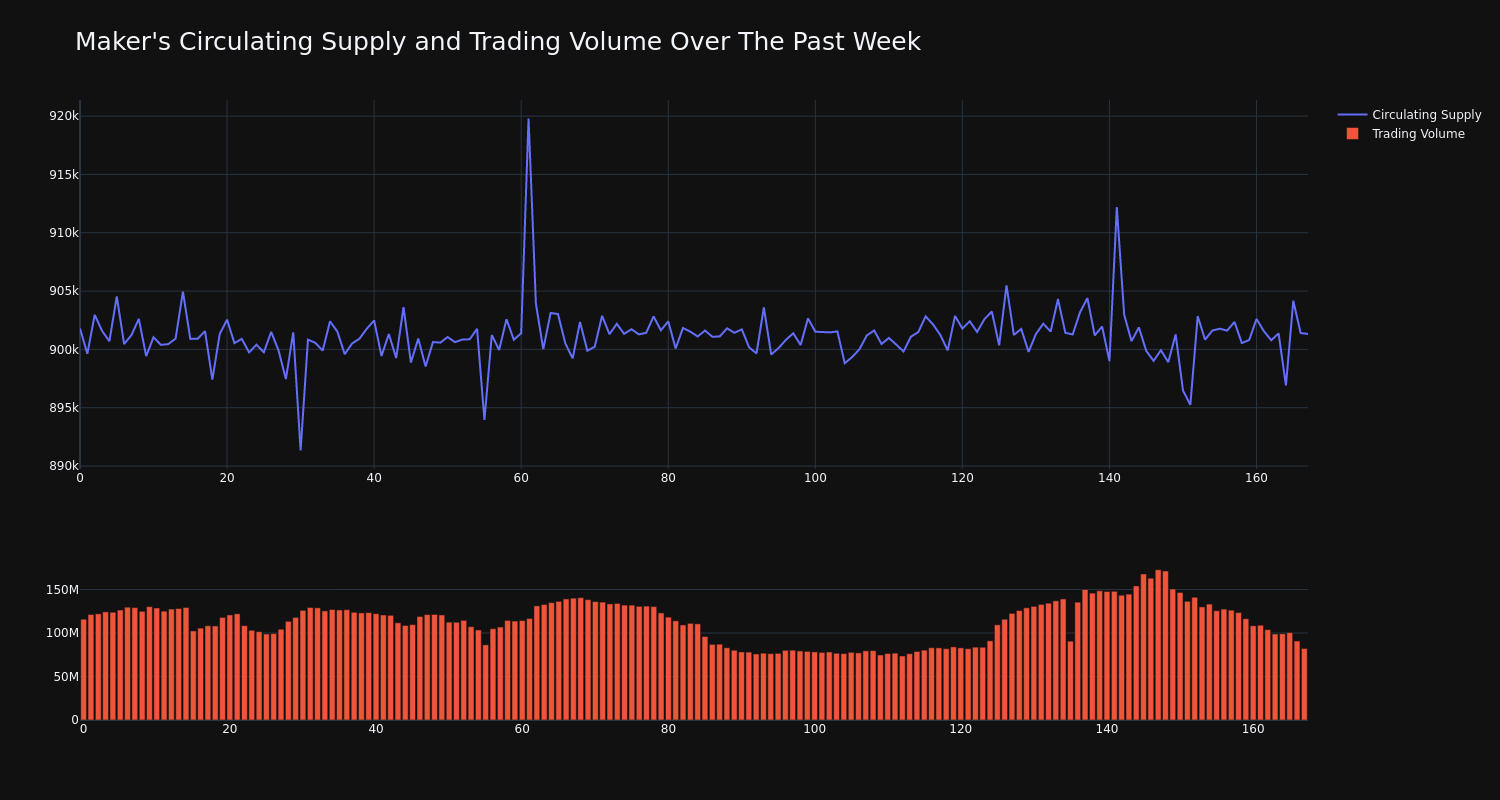Click the 150M volume axis label
1500x800 pixels.
point(62,590)
